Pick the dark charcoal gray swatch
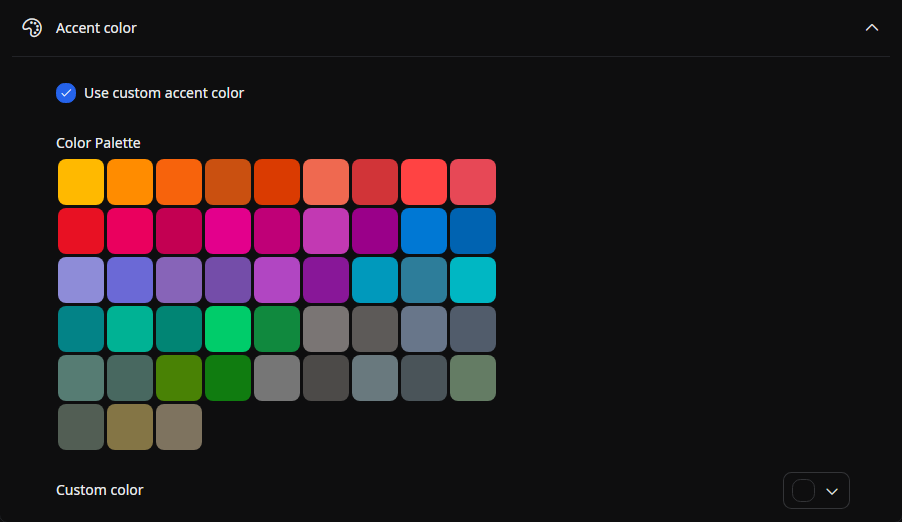This screenshot has height=522, width=902. click(326, 378)
